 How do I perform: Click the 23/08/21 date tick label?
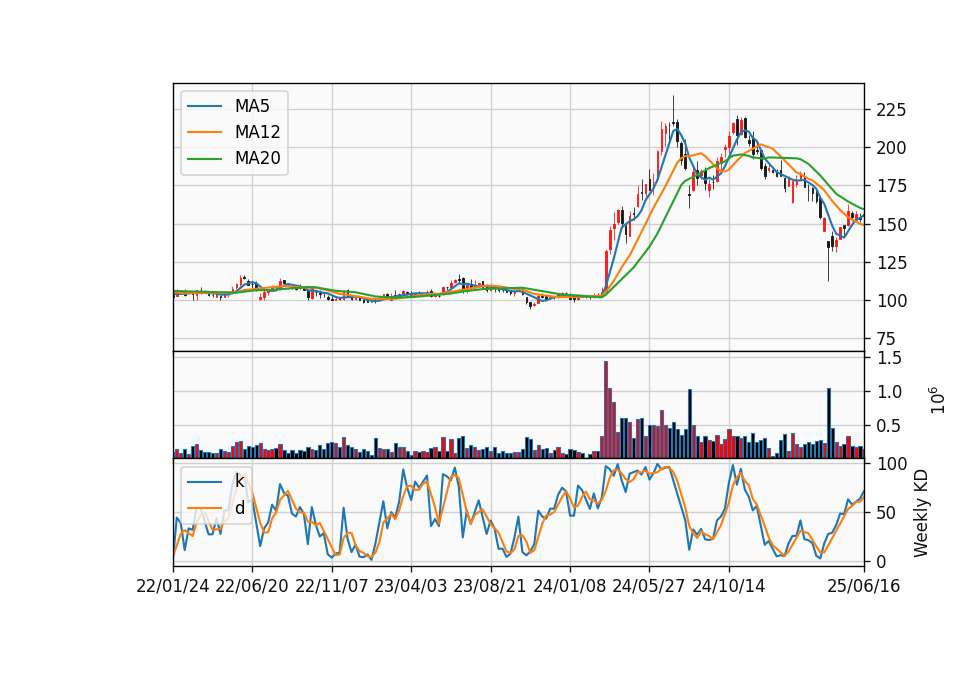click(x=490, y=586)
